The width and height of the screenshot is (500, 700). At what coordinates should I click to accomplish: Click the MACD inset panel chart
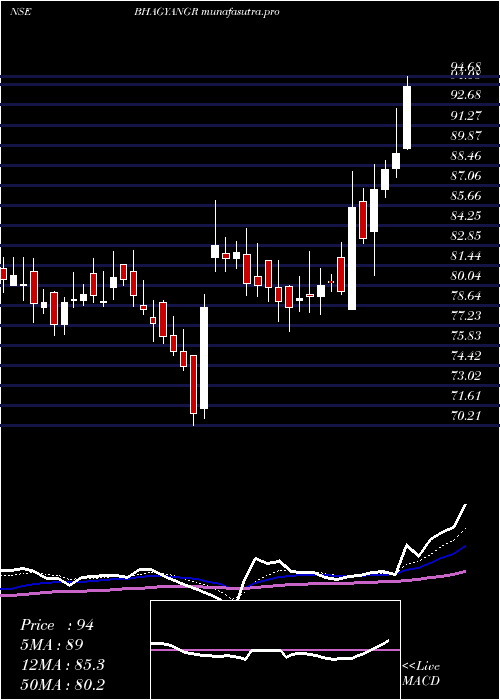[275, 650]
